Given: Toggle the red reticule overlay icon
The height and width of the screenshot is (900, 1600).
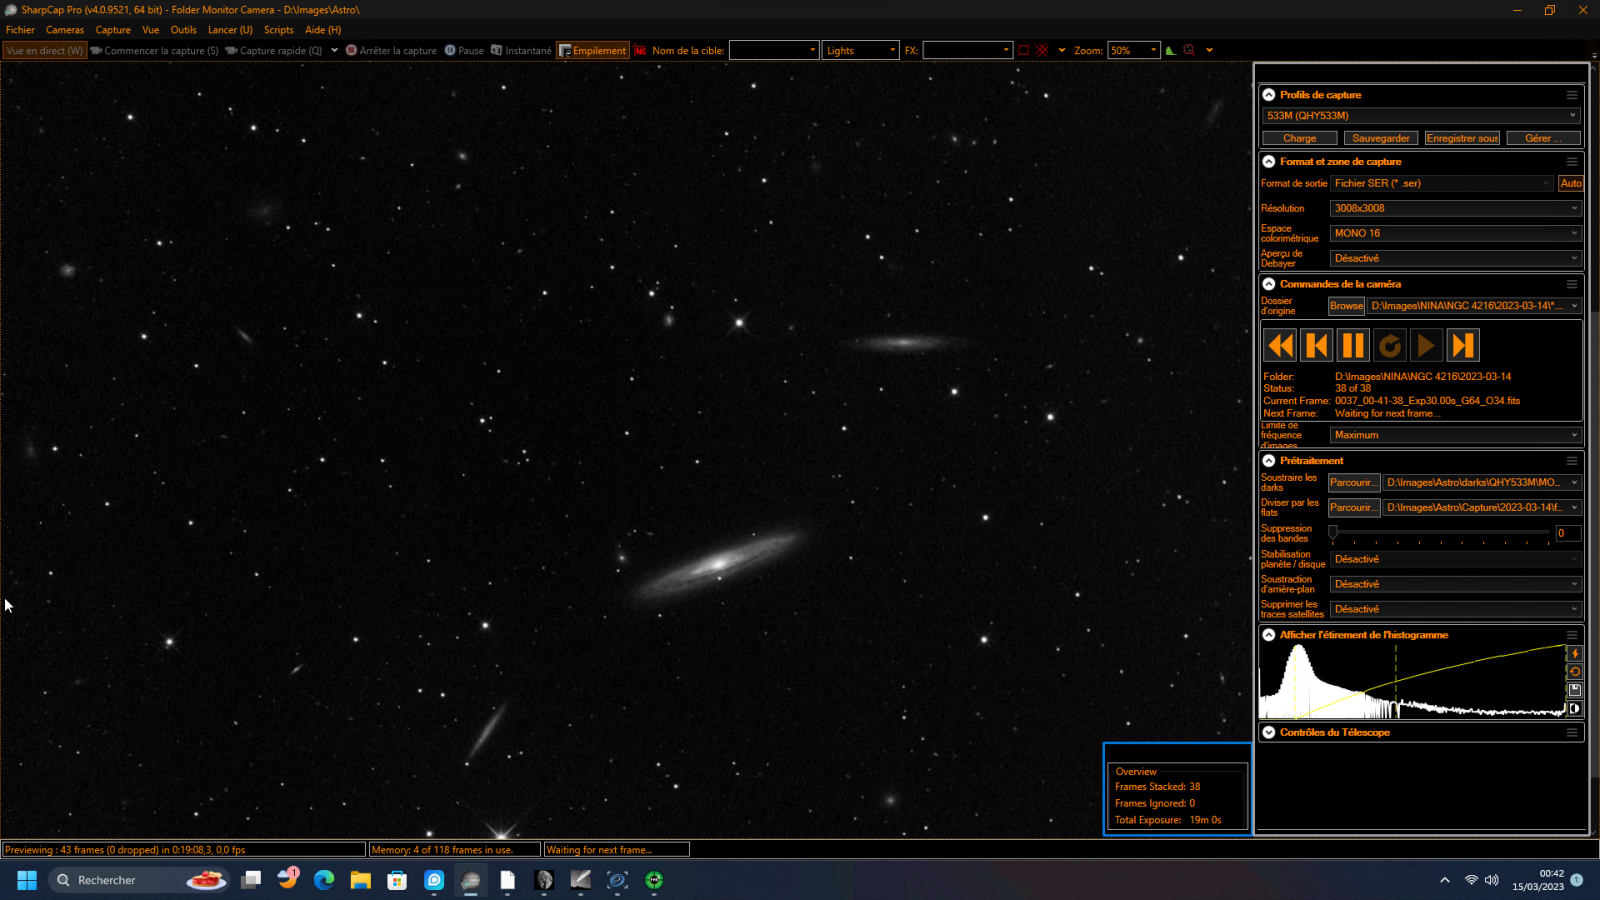Looking at the screenshot, I should point(1042,50).
